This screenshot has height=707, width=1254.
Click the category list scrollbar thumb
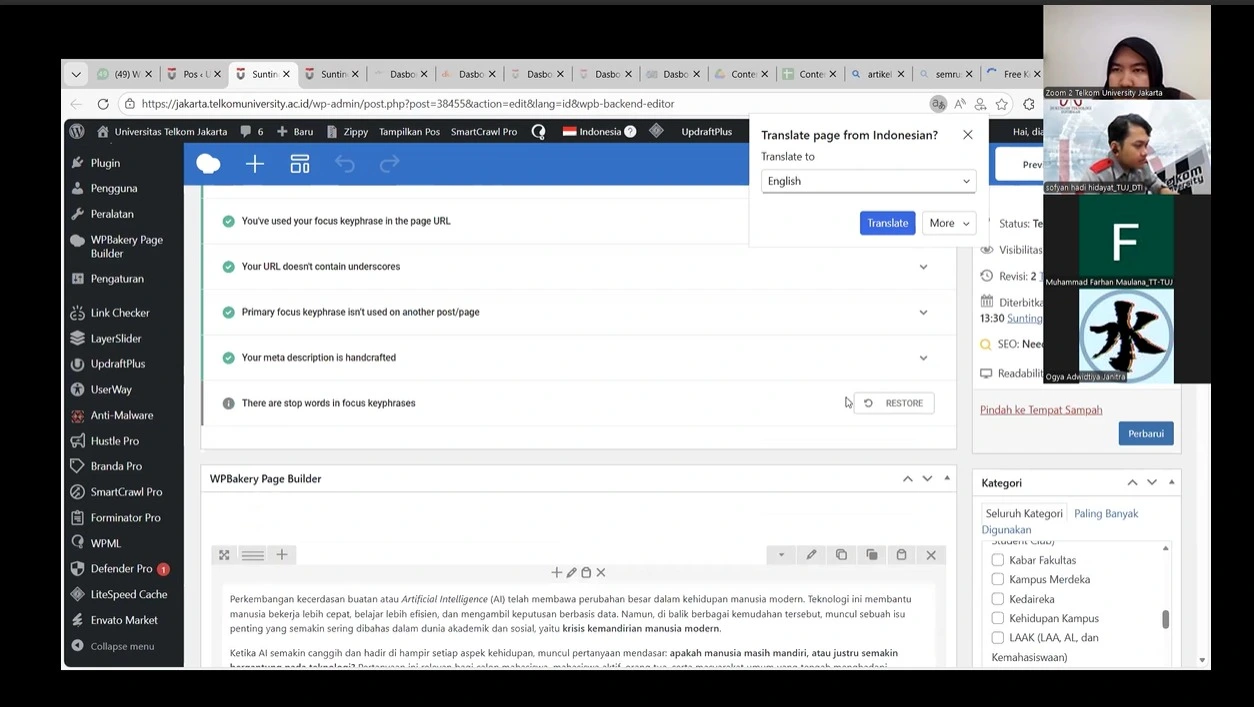click(1165, 619)
